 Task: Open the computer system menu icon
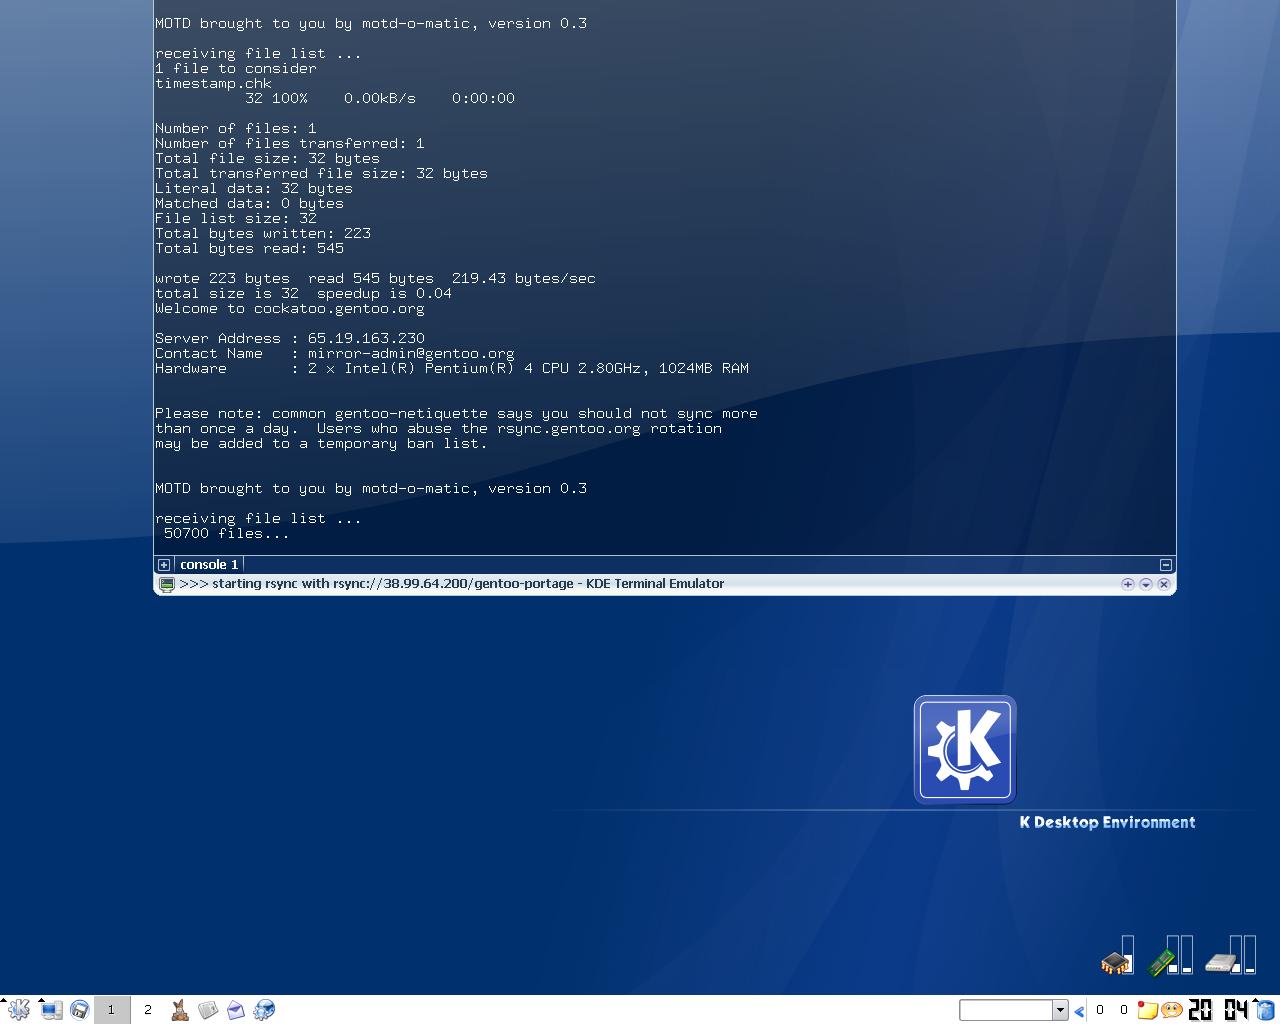tap(51, 1010)
